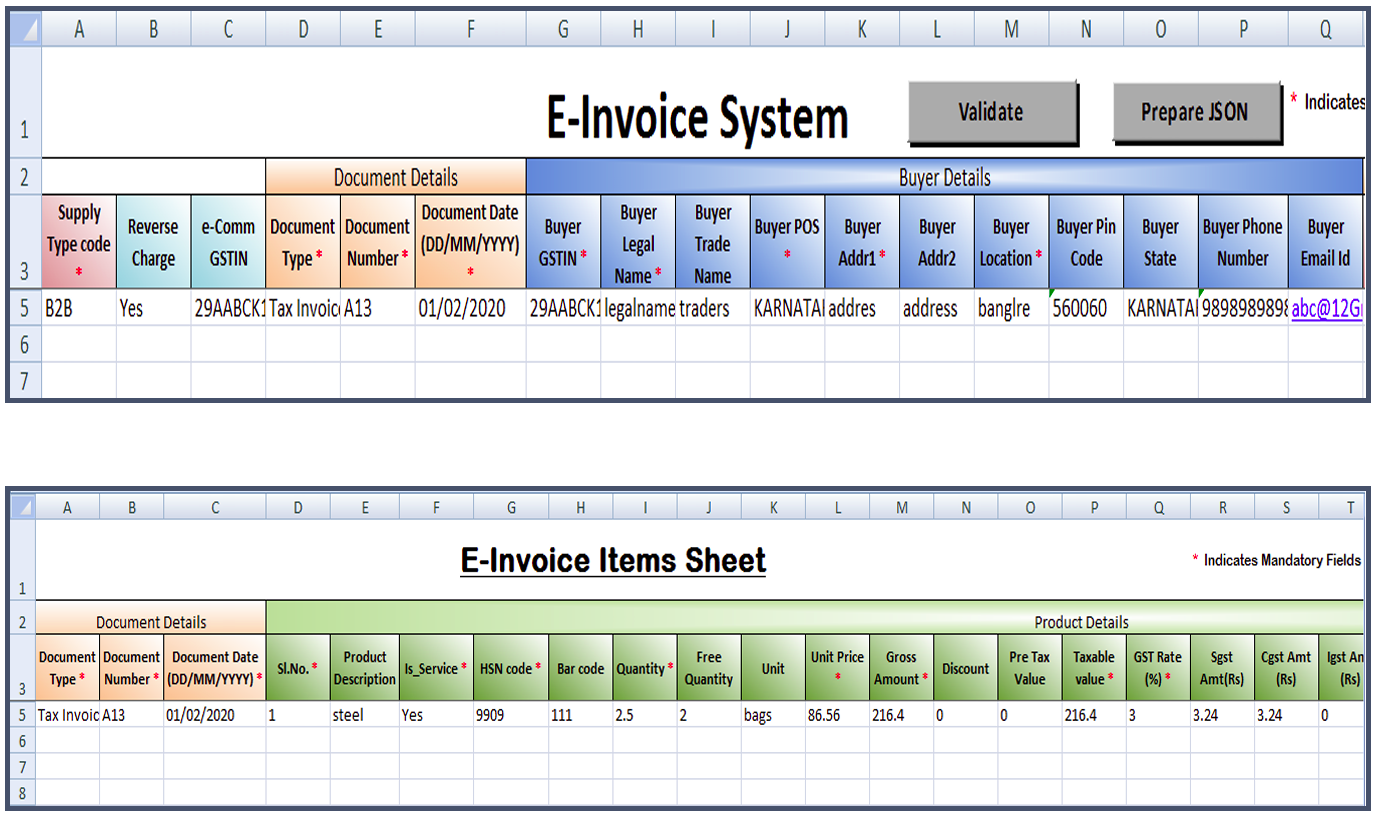
Task: Click the steel Product Description cell
Action: 364,715
